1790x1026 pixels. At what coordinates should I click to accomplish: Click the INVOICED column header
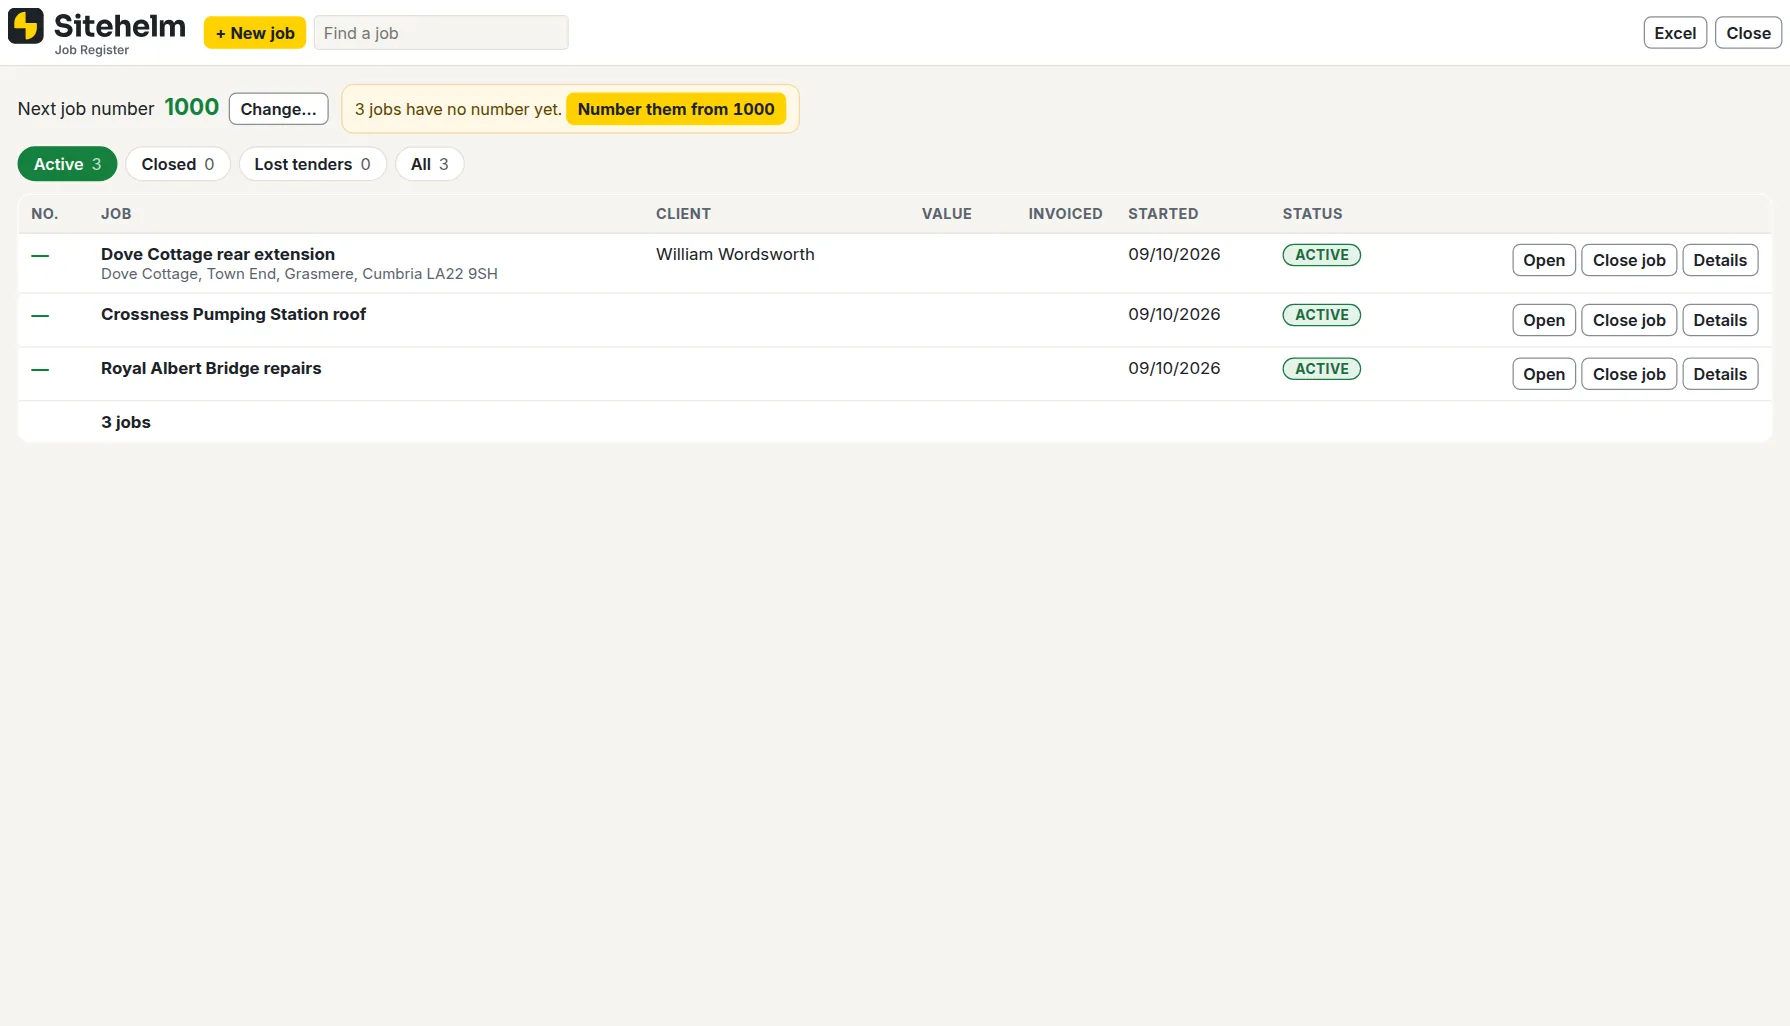[x=1065, y=214]
